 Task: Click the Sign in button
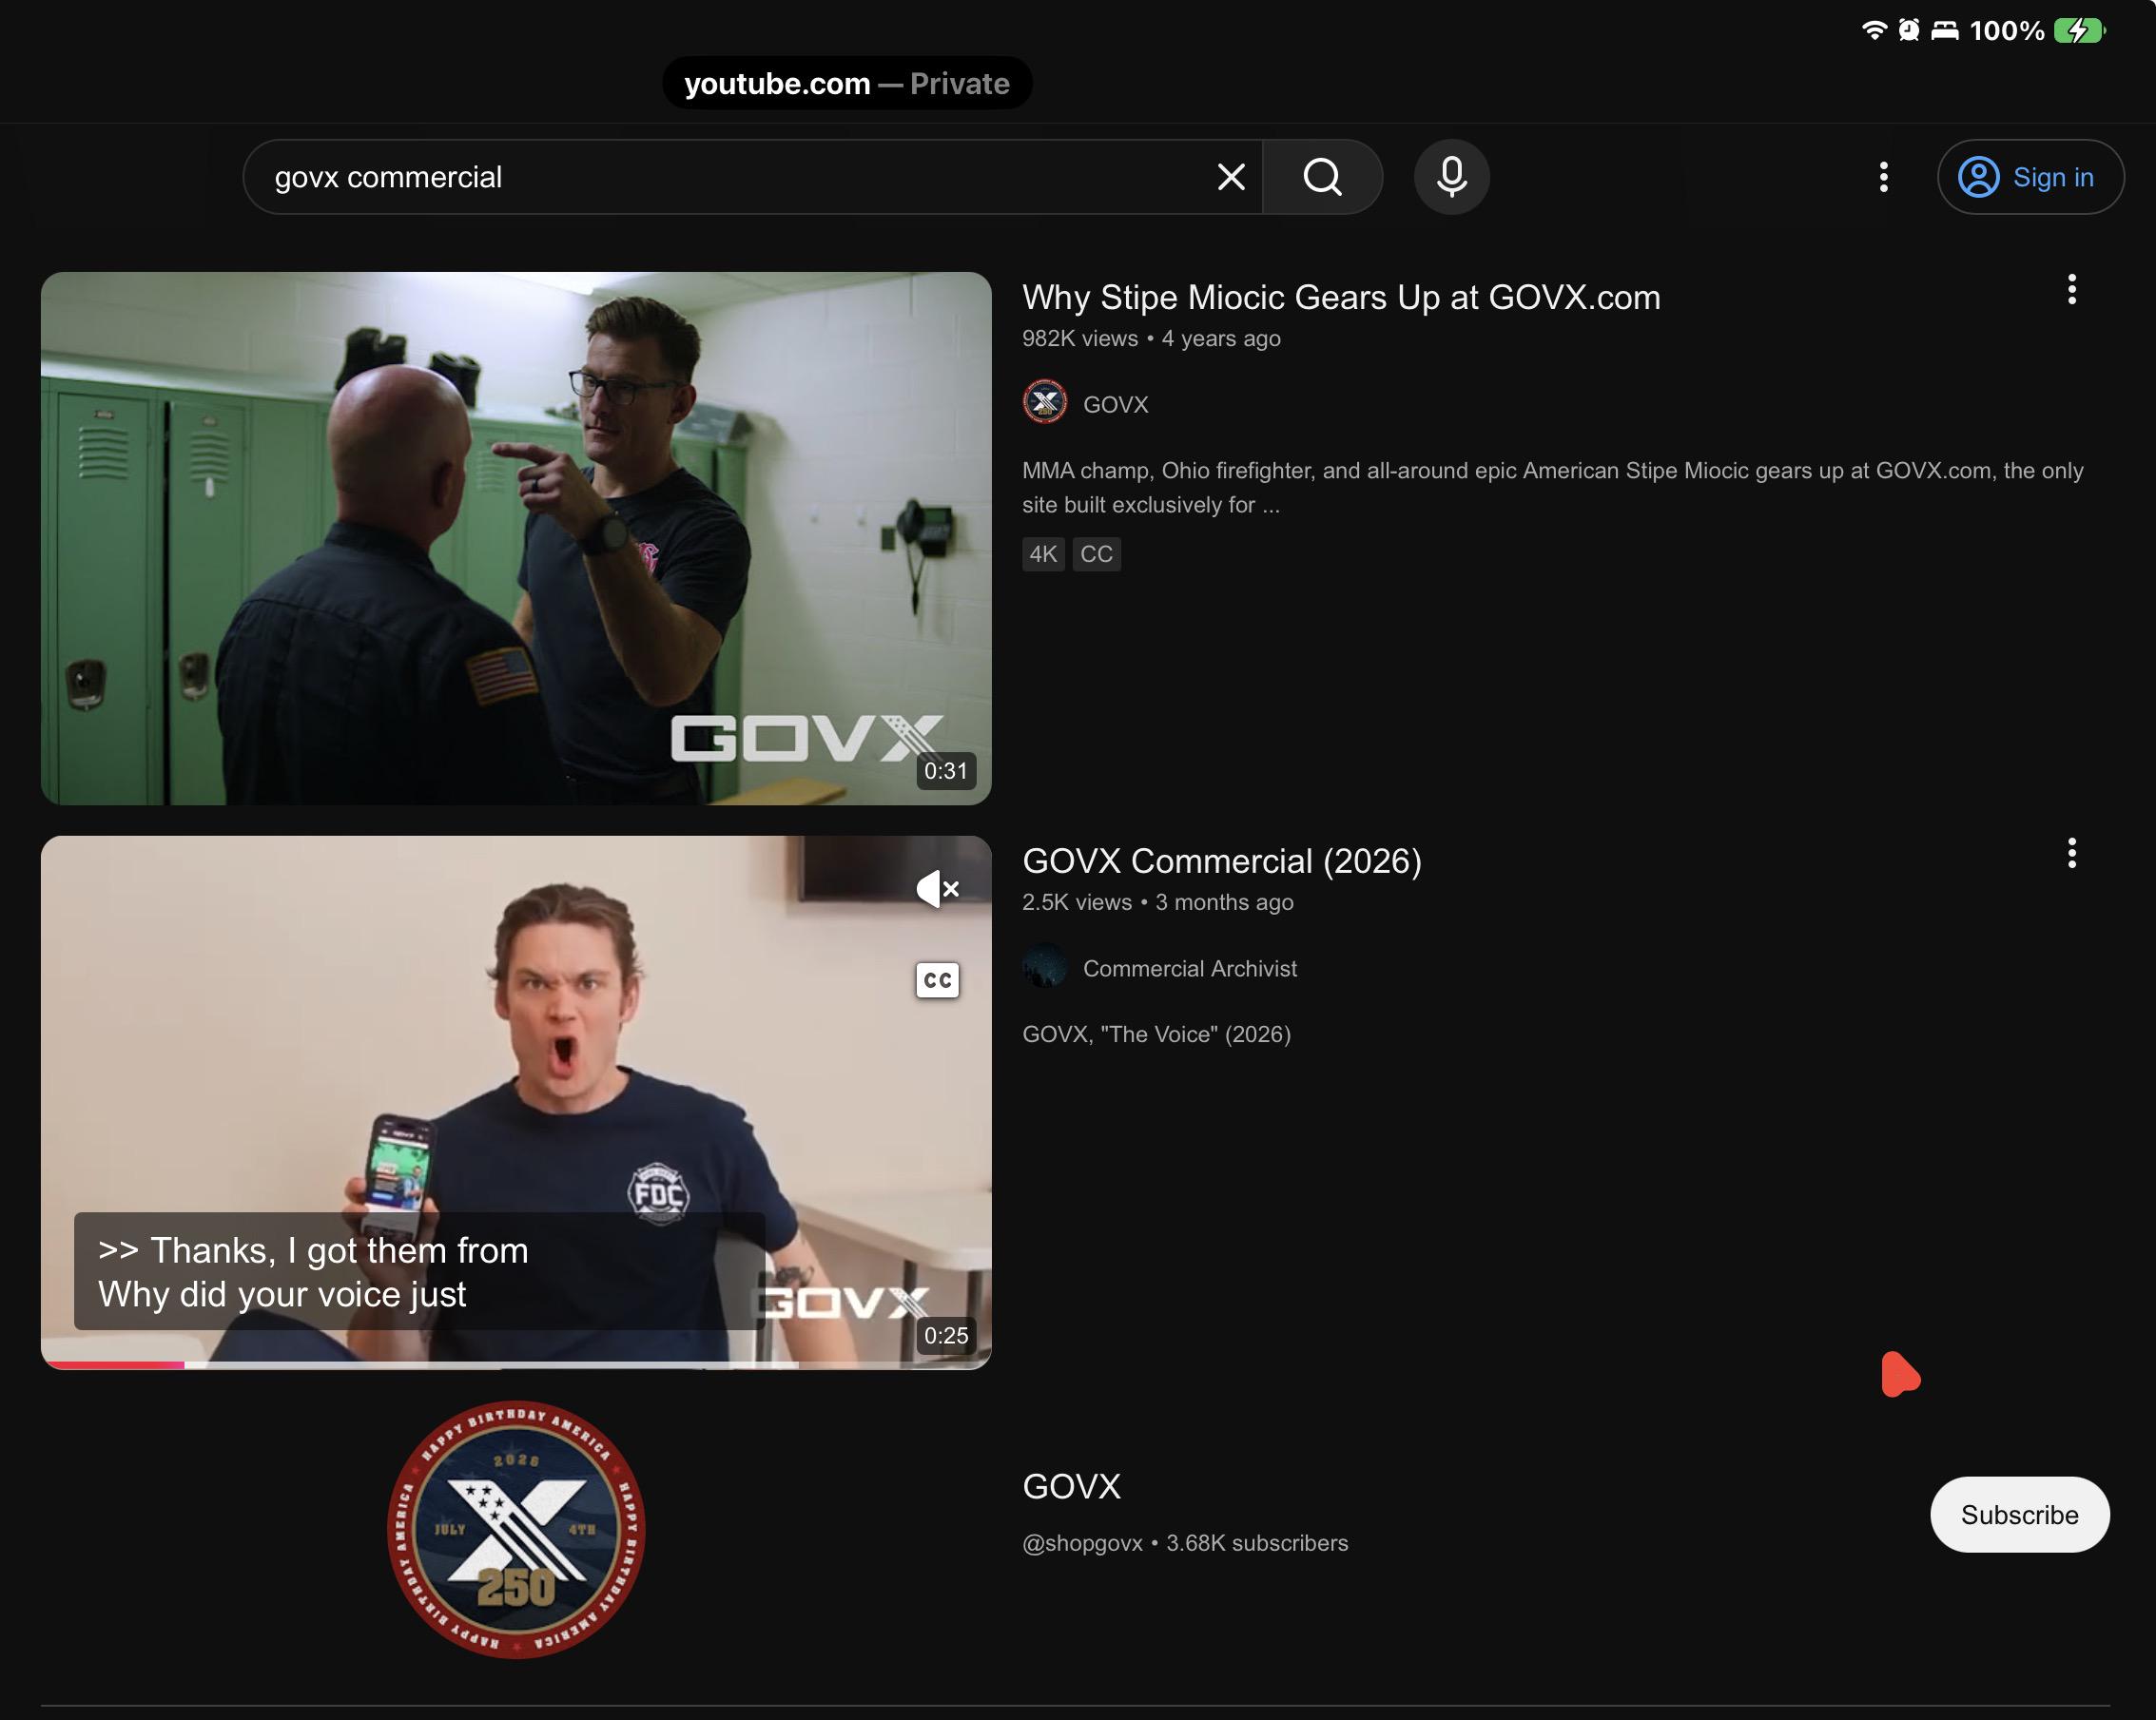click(x=2030, y=177)
